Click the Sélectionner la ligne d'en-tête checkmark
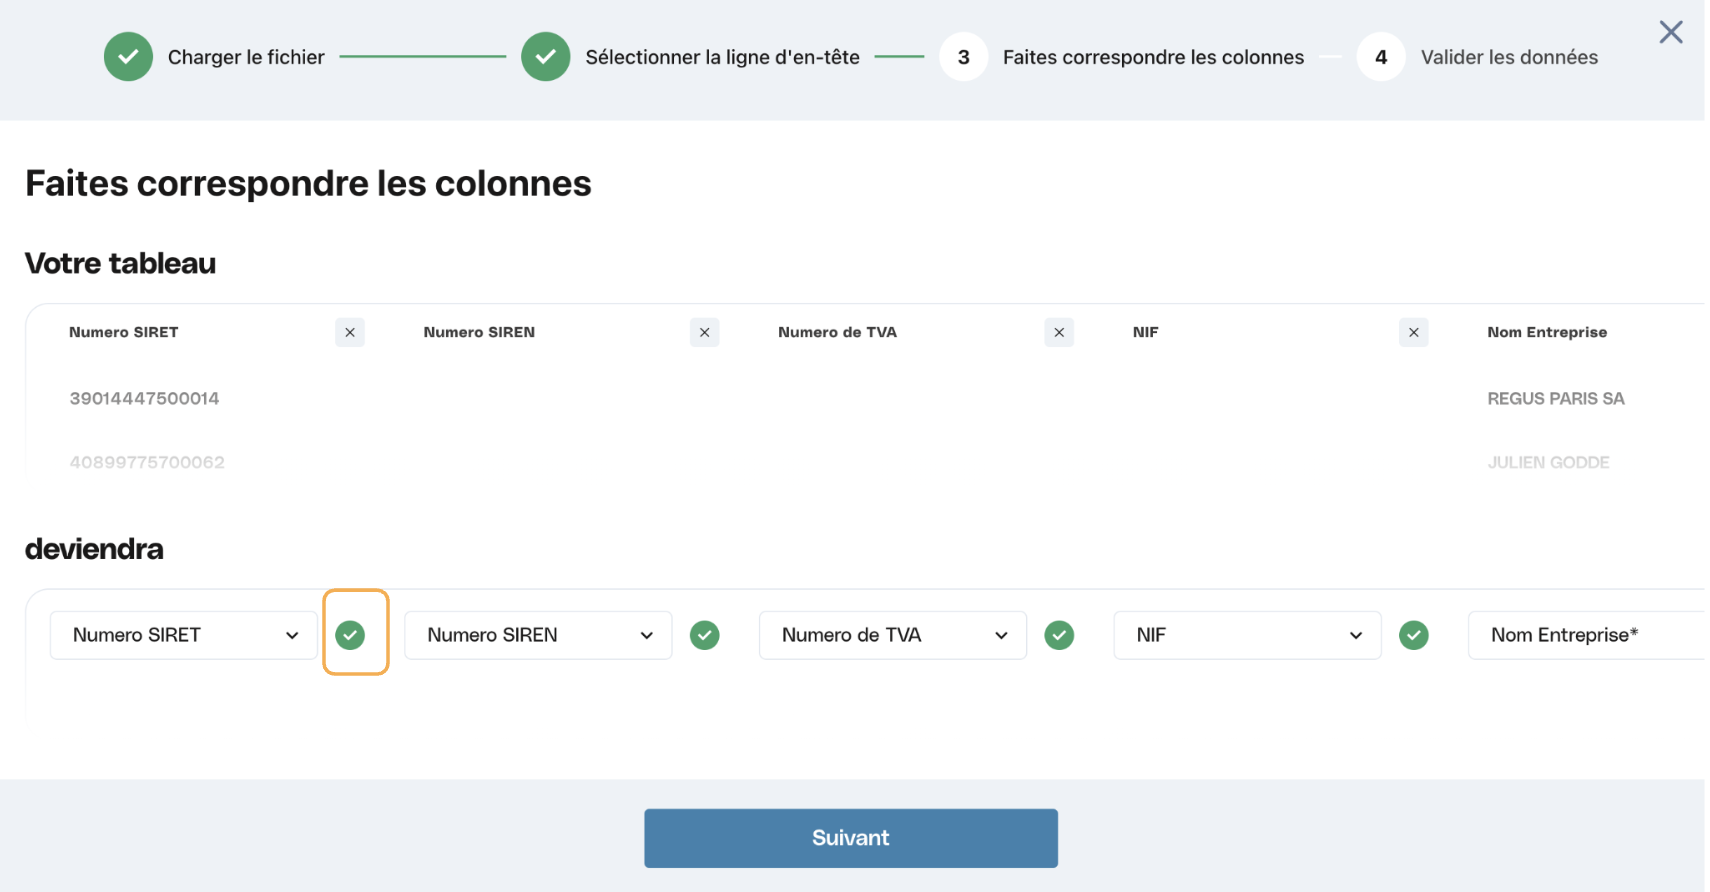The image size is (1710, 892). (546, 57)
